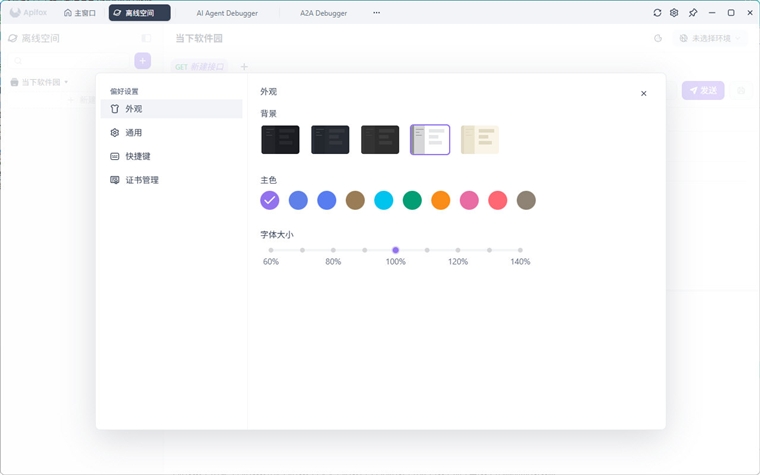Set font size slider to 120%
Image resolution: width=760 pixels, height=475 pixels.
point(458,250)
